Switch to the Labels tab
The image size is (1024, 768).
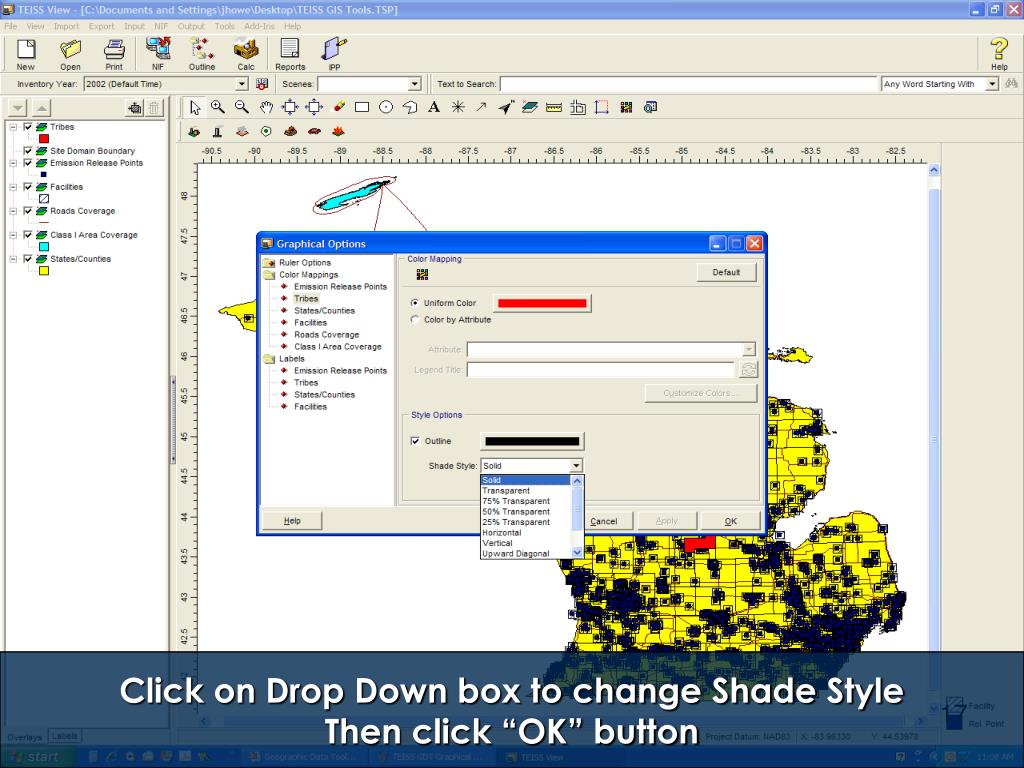pos(65,736)
